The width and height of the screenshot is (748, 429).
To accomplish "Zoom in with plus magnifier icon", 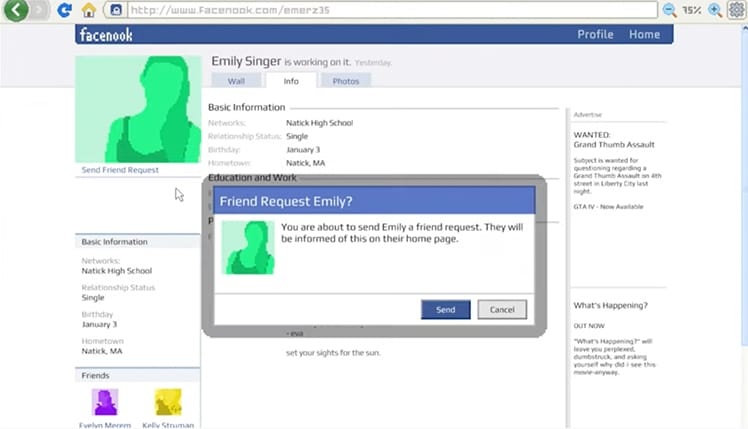I will pyautogui.click(x=715, y=10).
